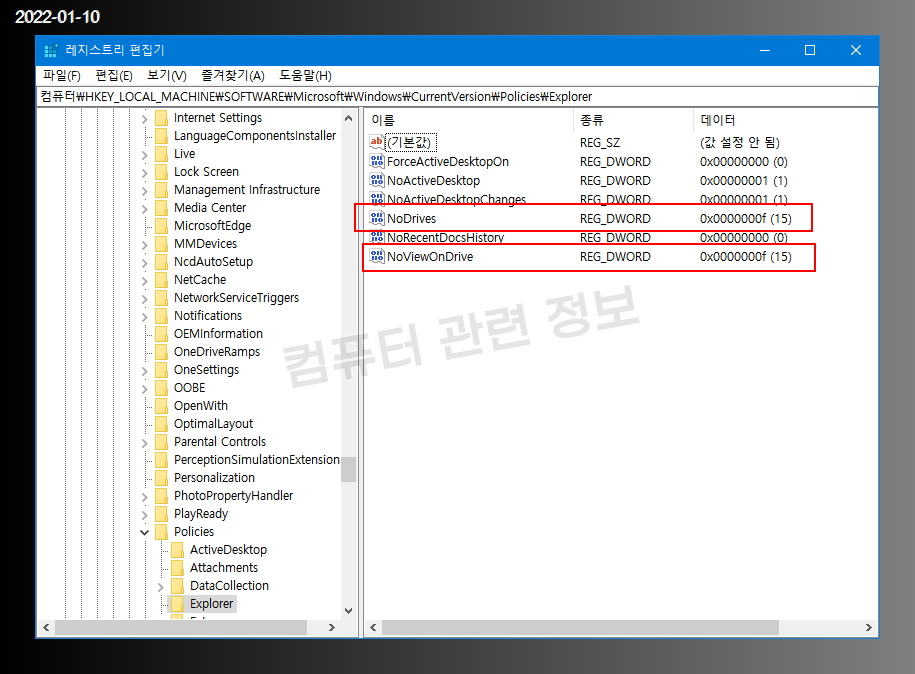Open the 편집(E) menu
This screenshot has height=674, width=915.
pos(114,76)
